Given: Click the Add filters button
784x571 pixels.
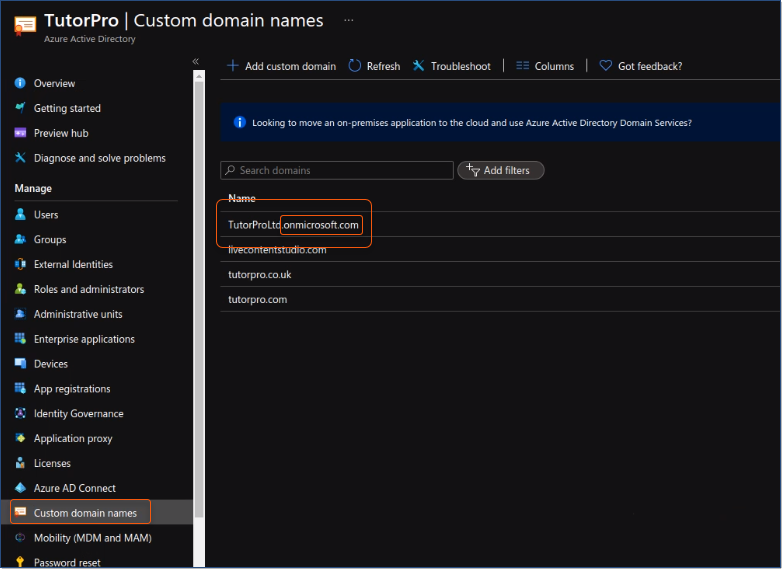Looking at the screenshot, I should pos(501,170).
